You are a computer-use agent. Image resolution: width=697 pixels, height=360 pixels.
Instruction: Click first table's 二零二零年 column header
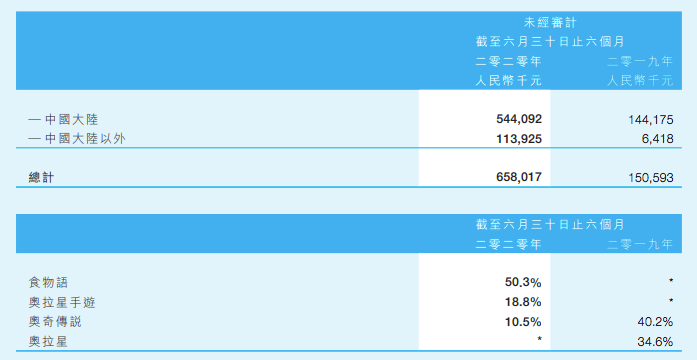pos(509,61)
